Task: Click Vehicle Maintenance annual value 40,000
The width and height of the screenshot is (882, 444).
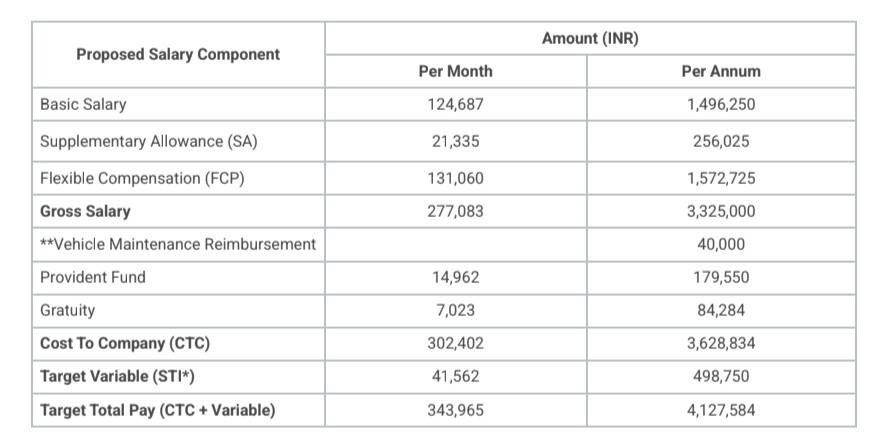Action: 721,244
